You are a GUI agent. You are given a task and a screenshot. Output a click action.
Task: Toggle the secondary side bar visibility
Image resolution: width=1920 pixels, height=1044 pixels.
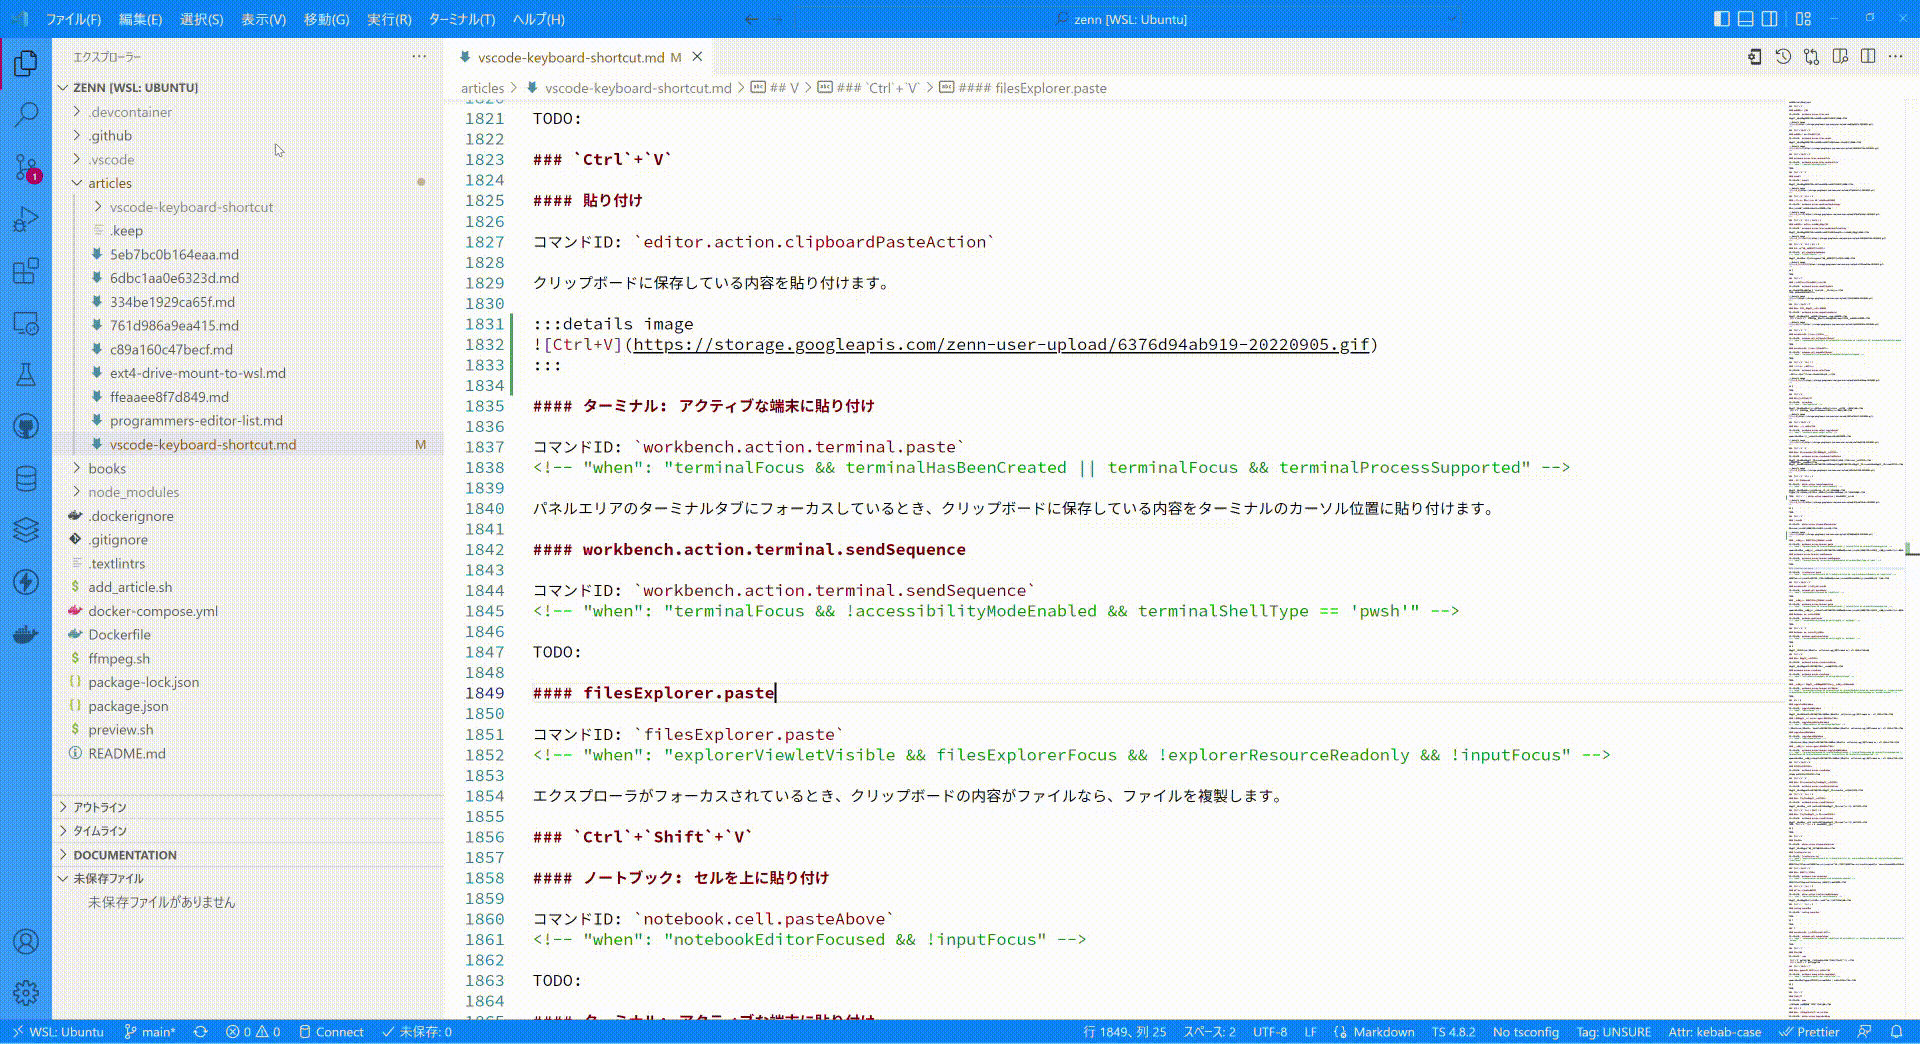(1769, 19)
